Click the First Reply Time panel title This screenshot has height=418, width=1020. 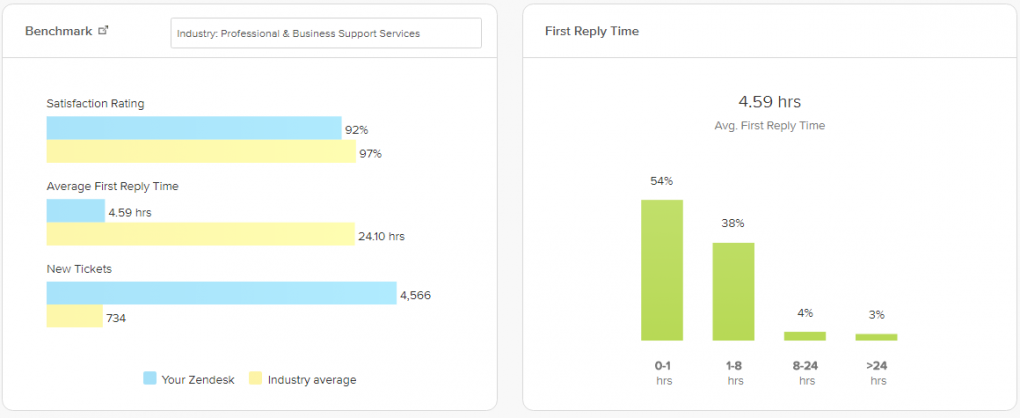(x=592, y=32)
